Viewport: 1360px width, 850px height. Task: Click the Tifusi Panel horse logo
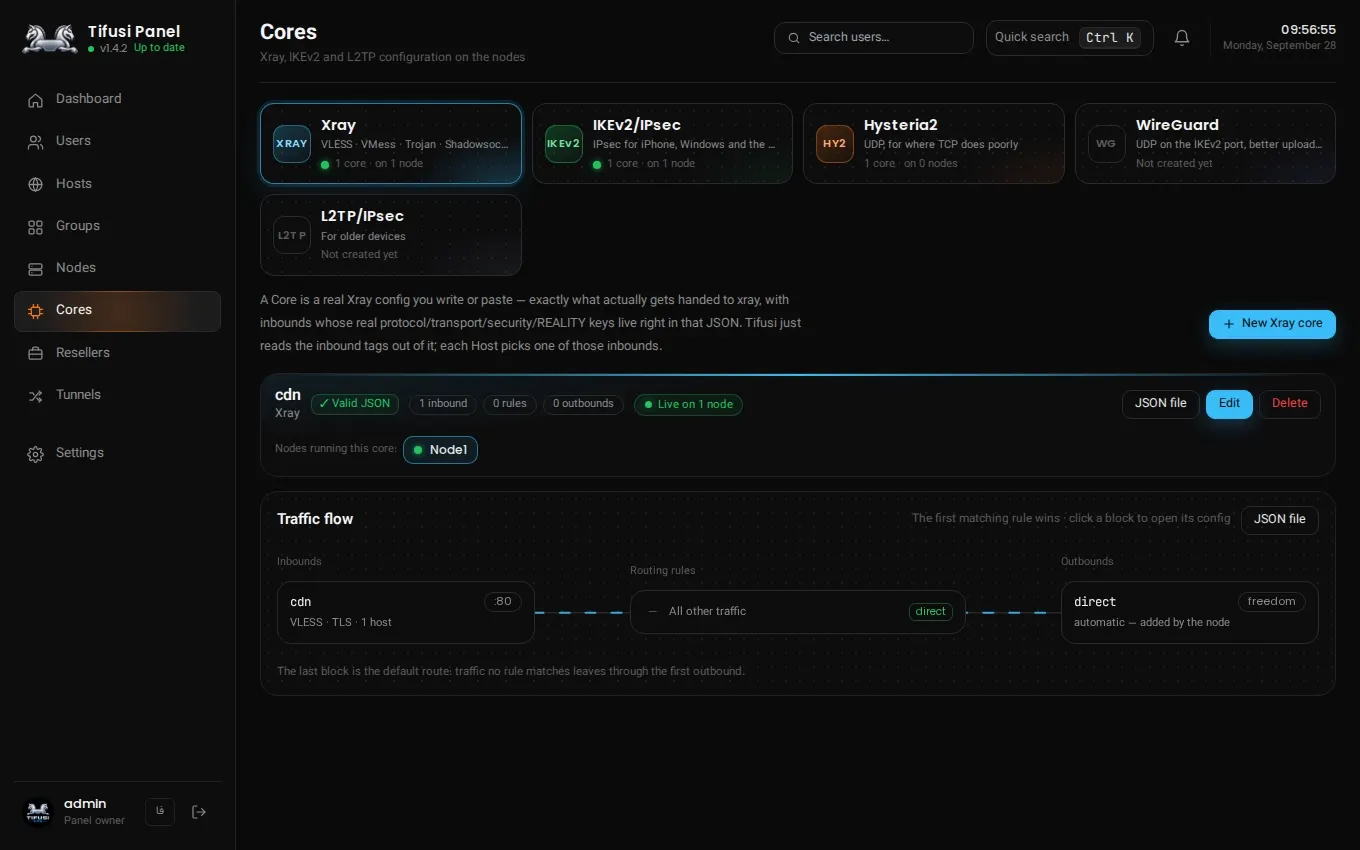50,38
